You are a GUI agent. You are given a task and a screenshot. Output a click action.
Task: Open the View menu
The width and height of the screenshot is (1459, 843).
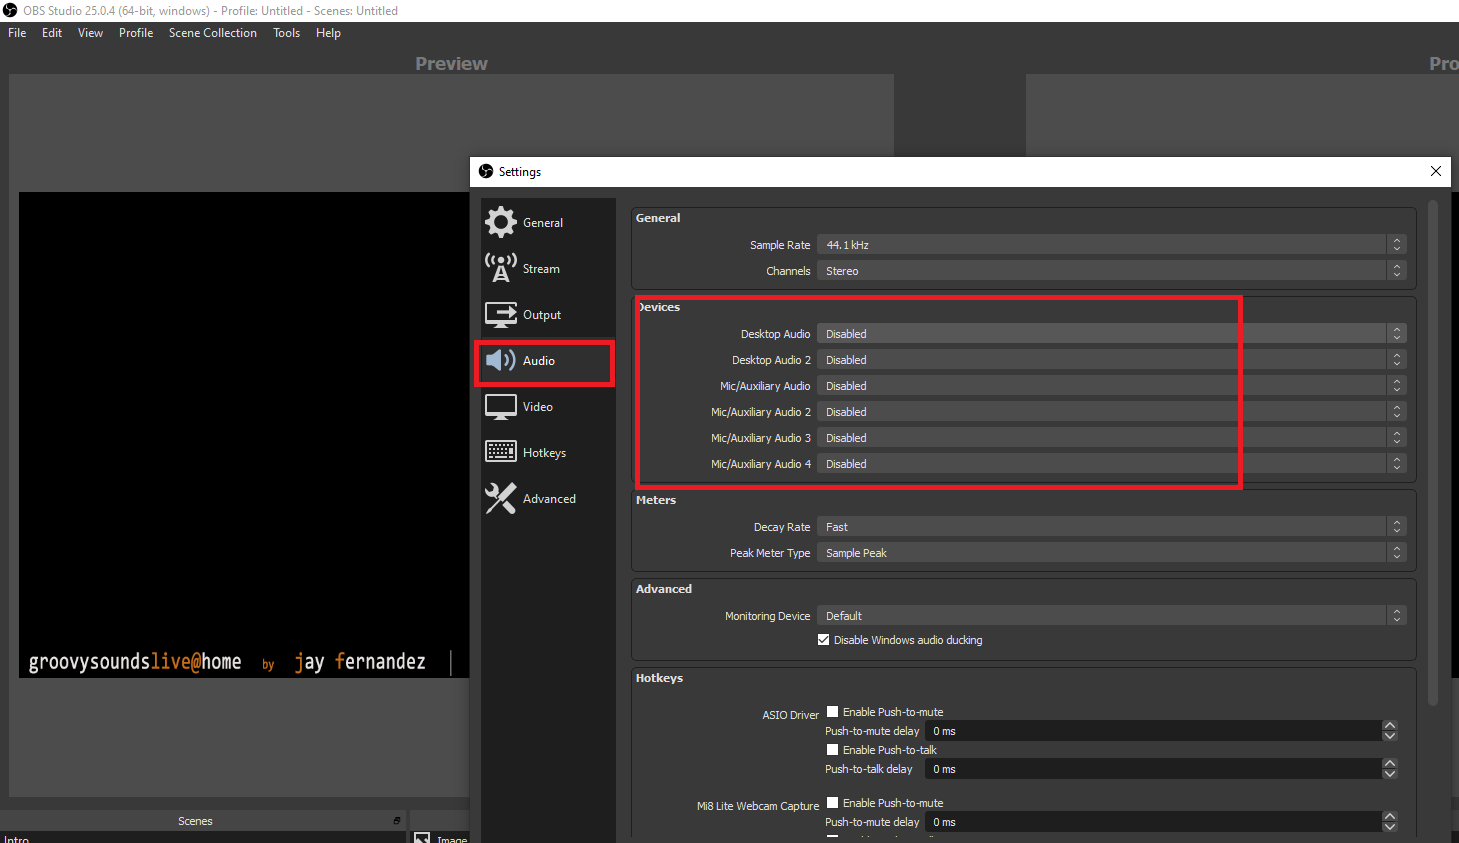(x=90, y=33)
